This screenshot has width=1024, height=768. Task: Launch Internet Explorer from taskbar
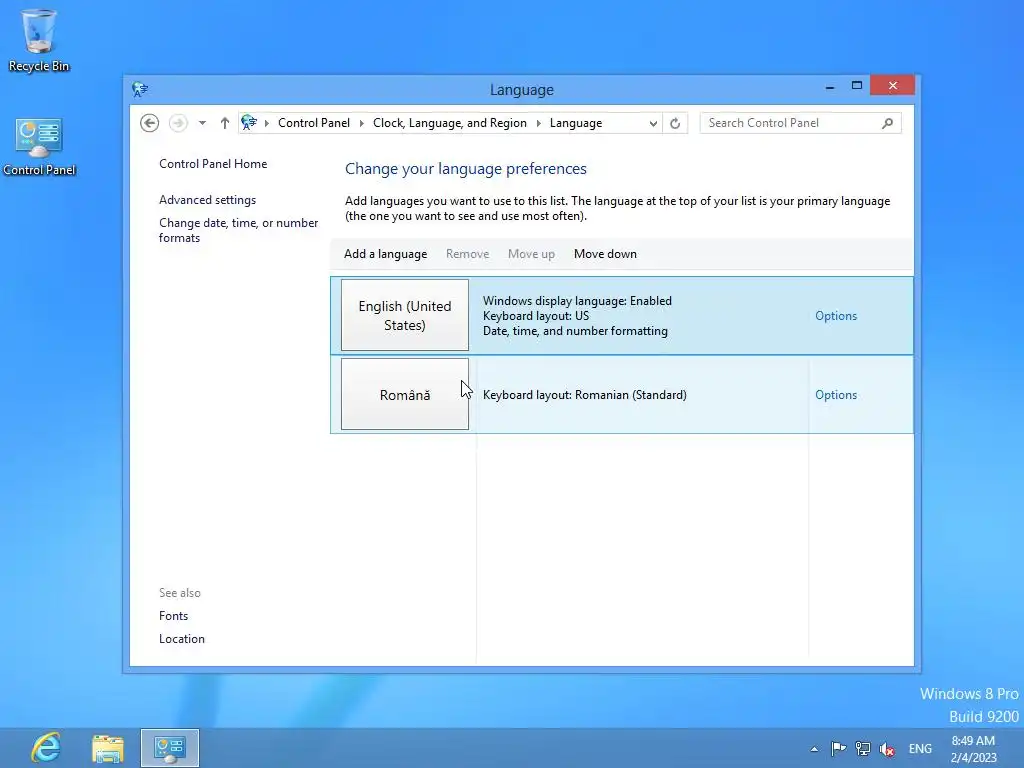click(x=46, y=748)
